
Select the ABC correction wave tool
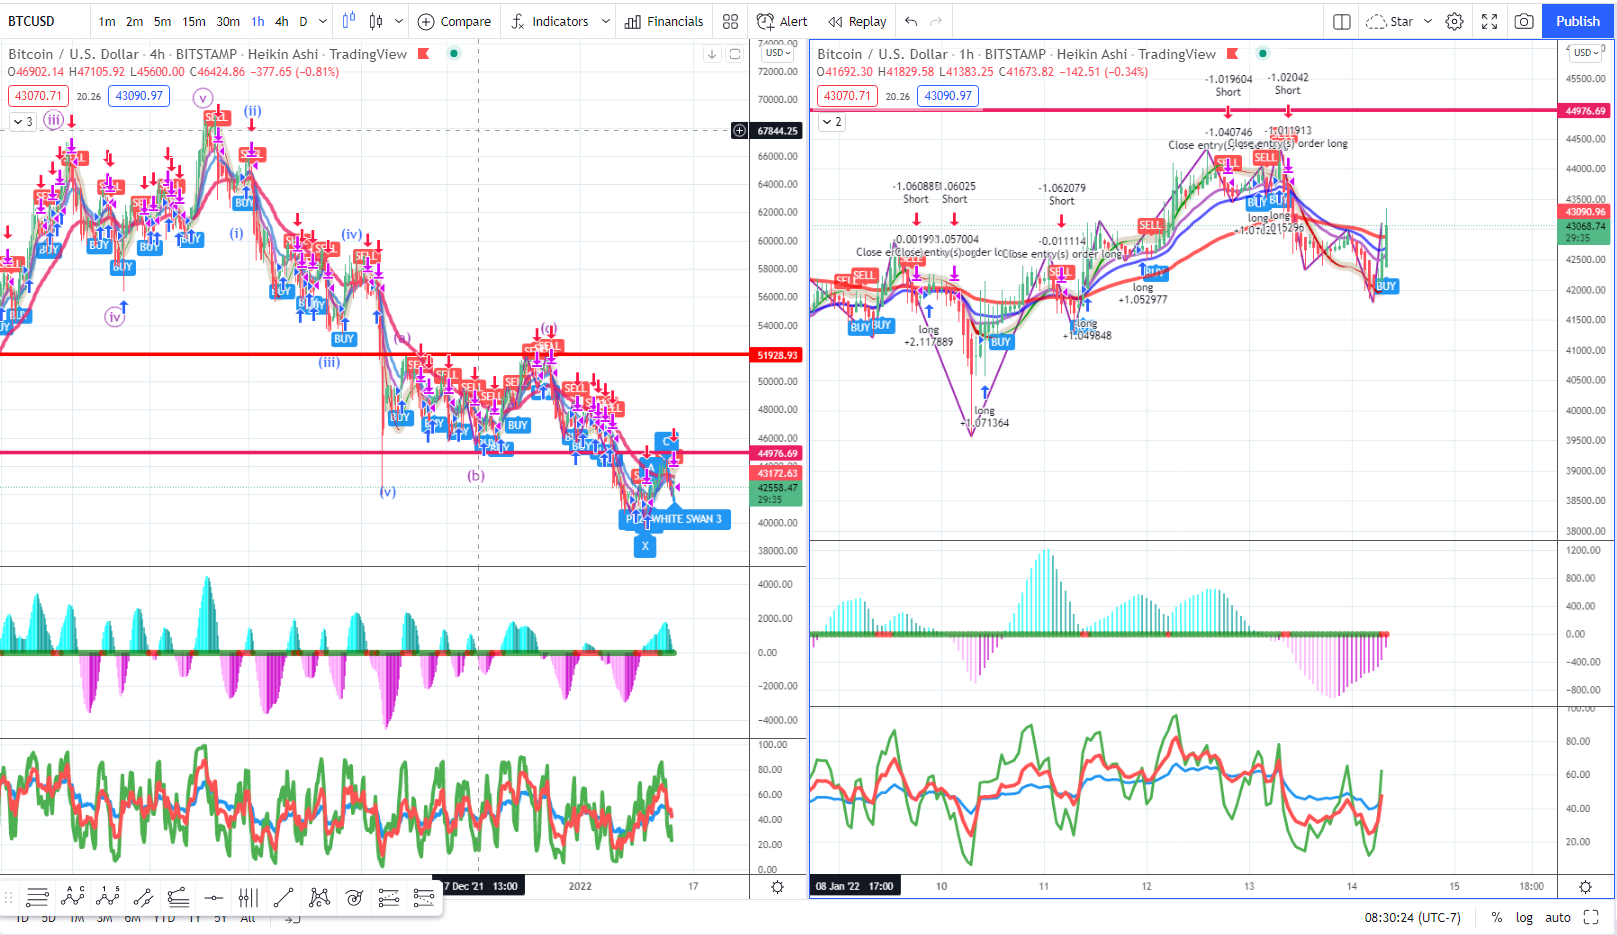pos(73,897)
